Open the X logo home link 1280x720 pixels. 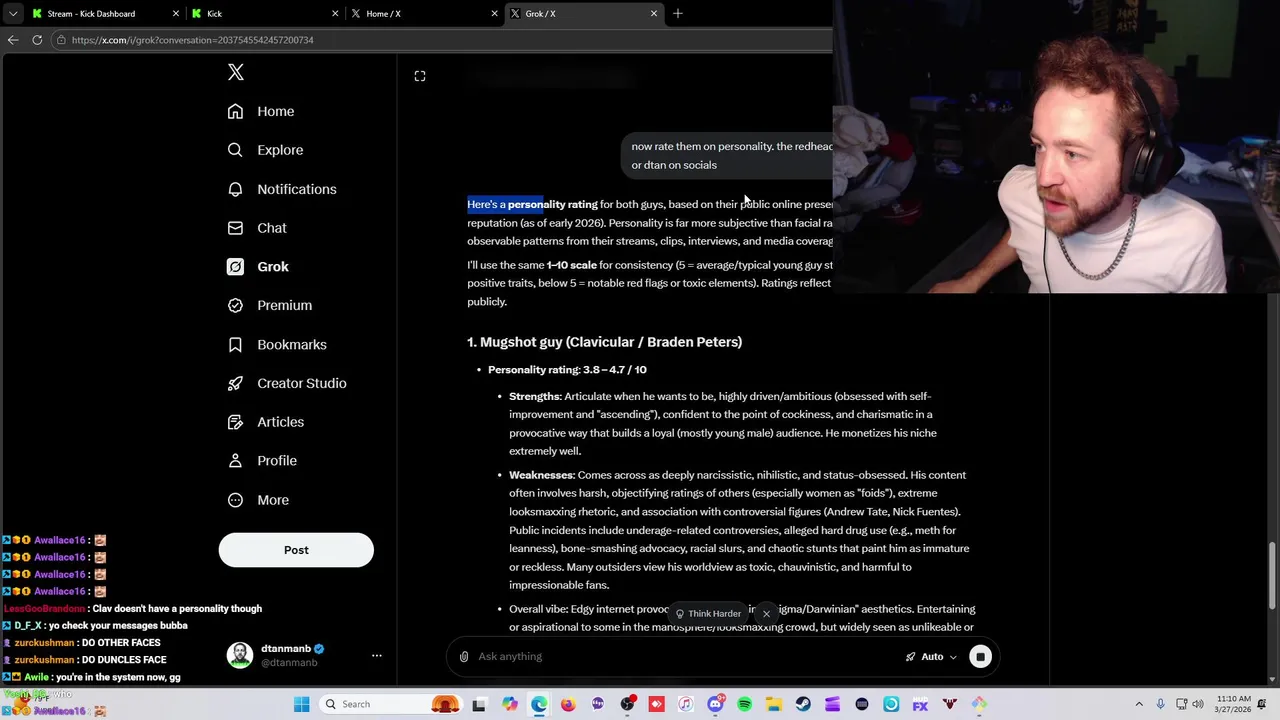235,72
